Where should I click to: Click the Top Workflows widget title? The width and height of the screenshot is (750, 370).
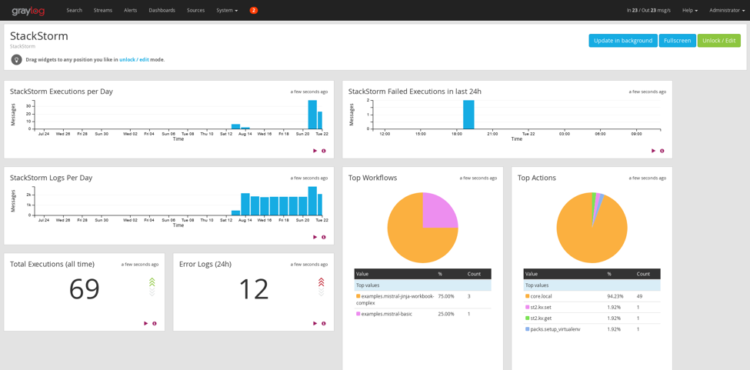373,178
